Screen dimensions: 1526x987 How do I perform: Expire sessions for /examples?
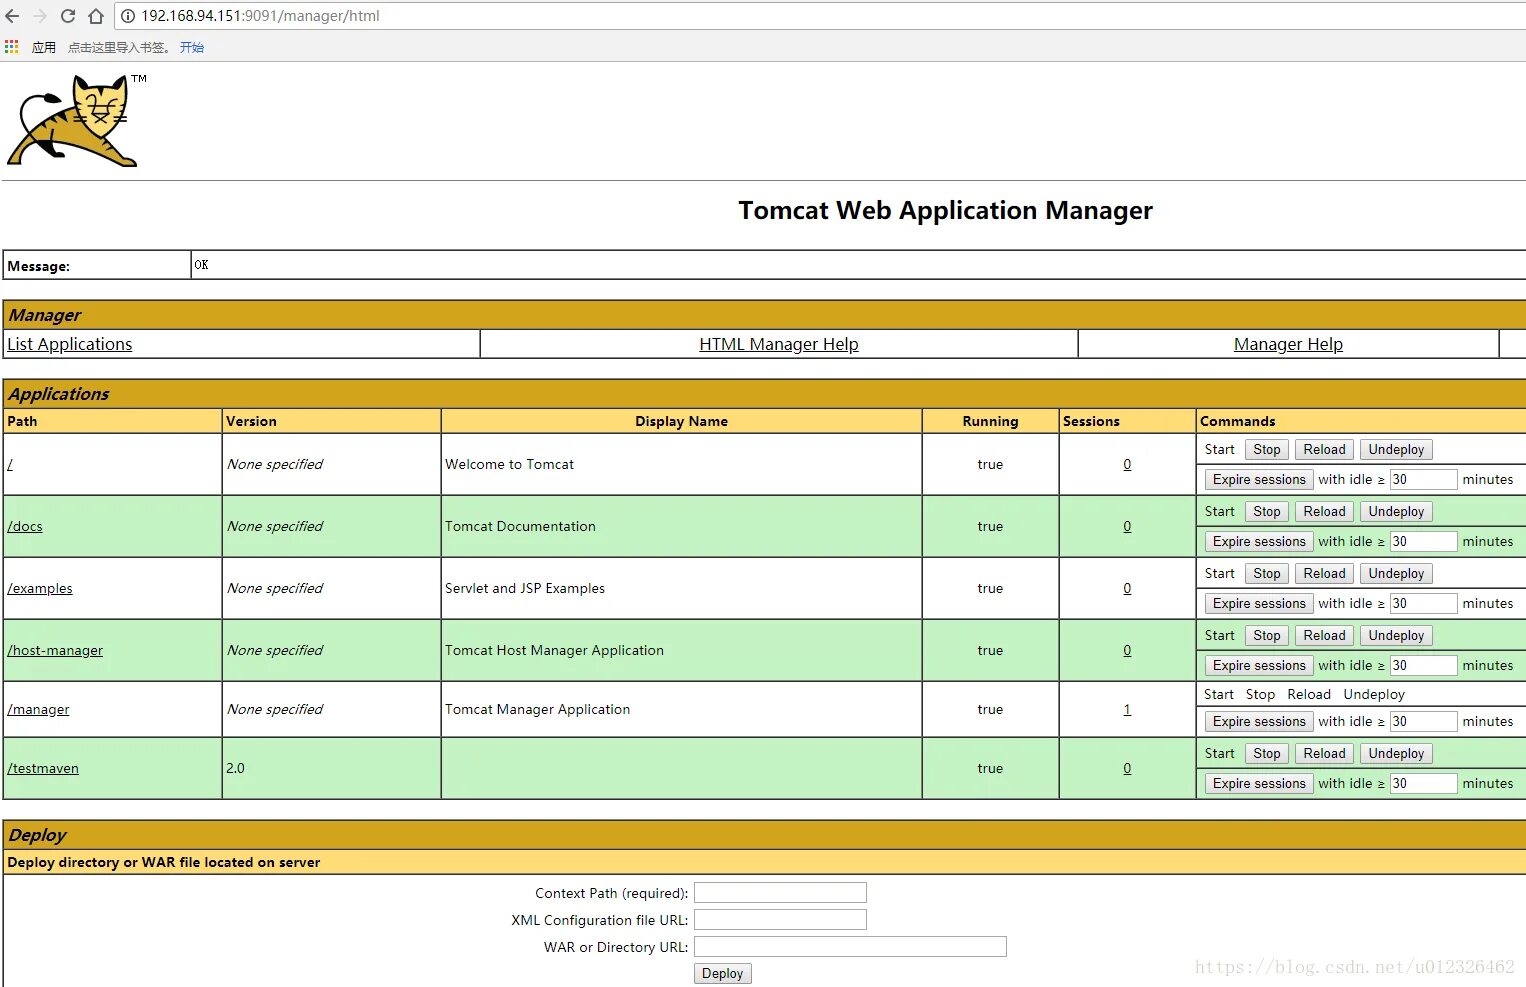pos(1259,604)
